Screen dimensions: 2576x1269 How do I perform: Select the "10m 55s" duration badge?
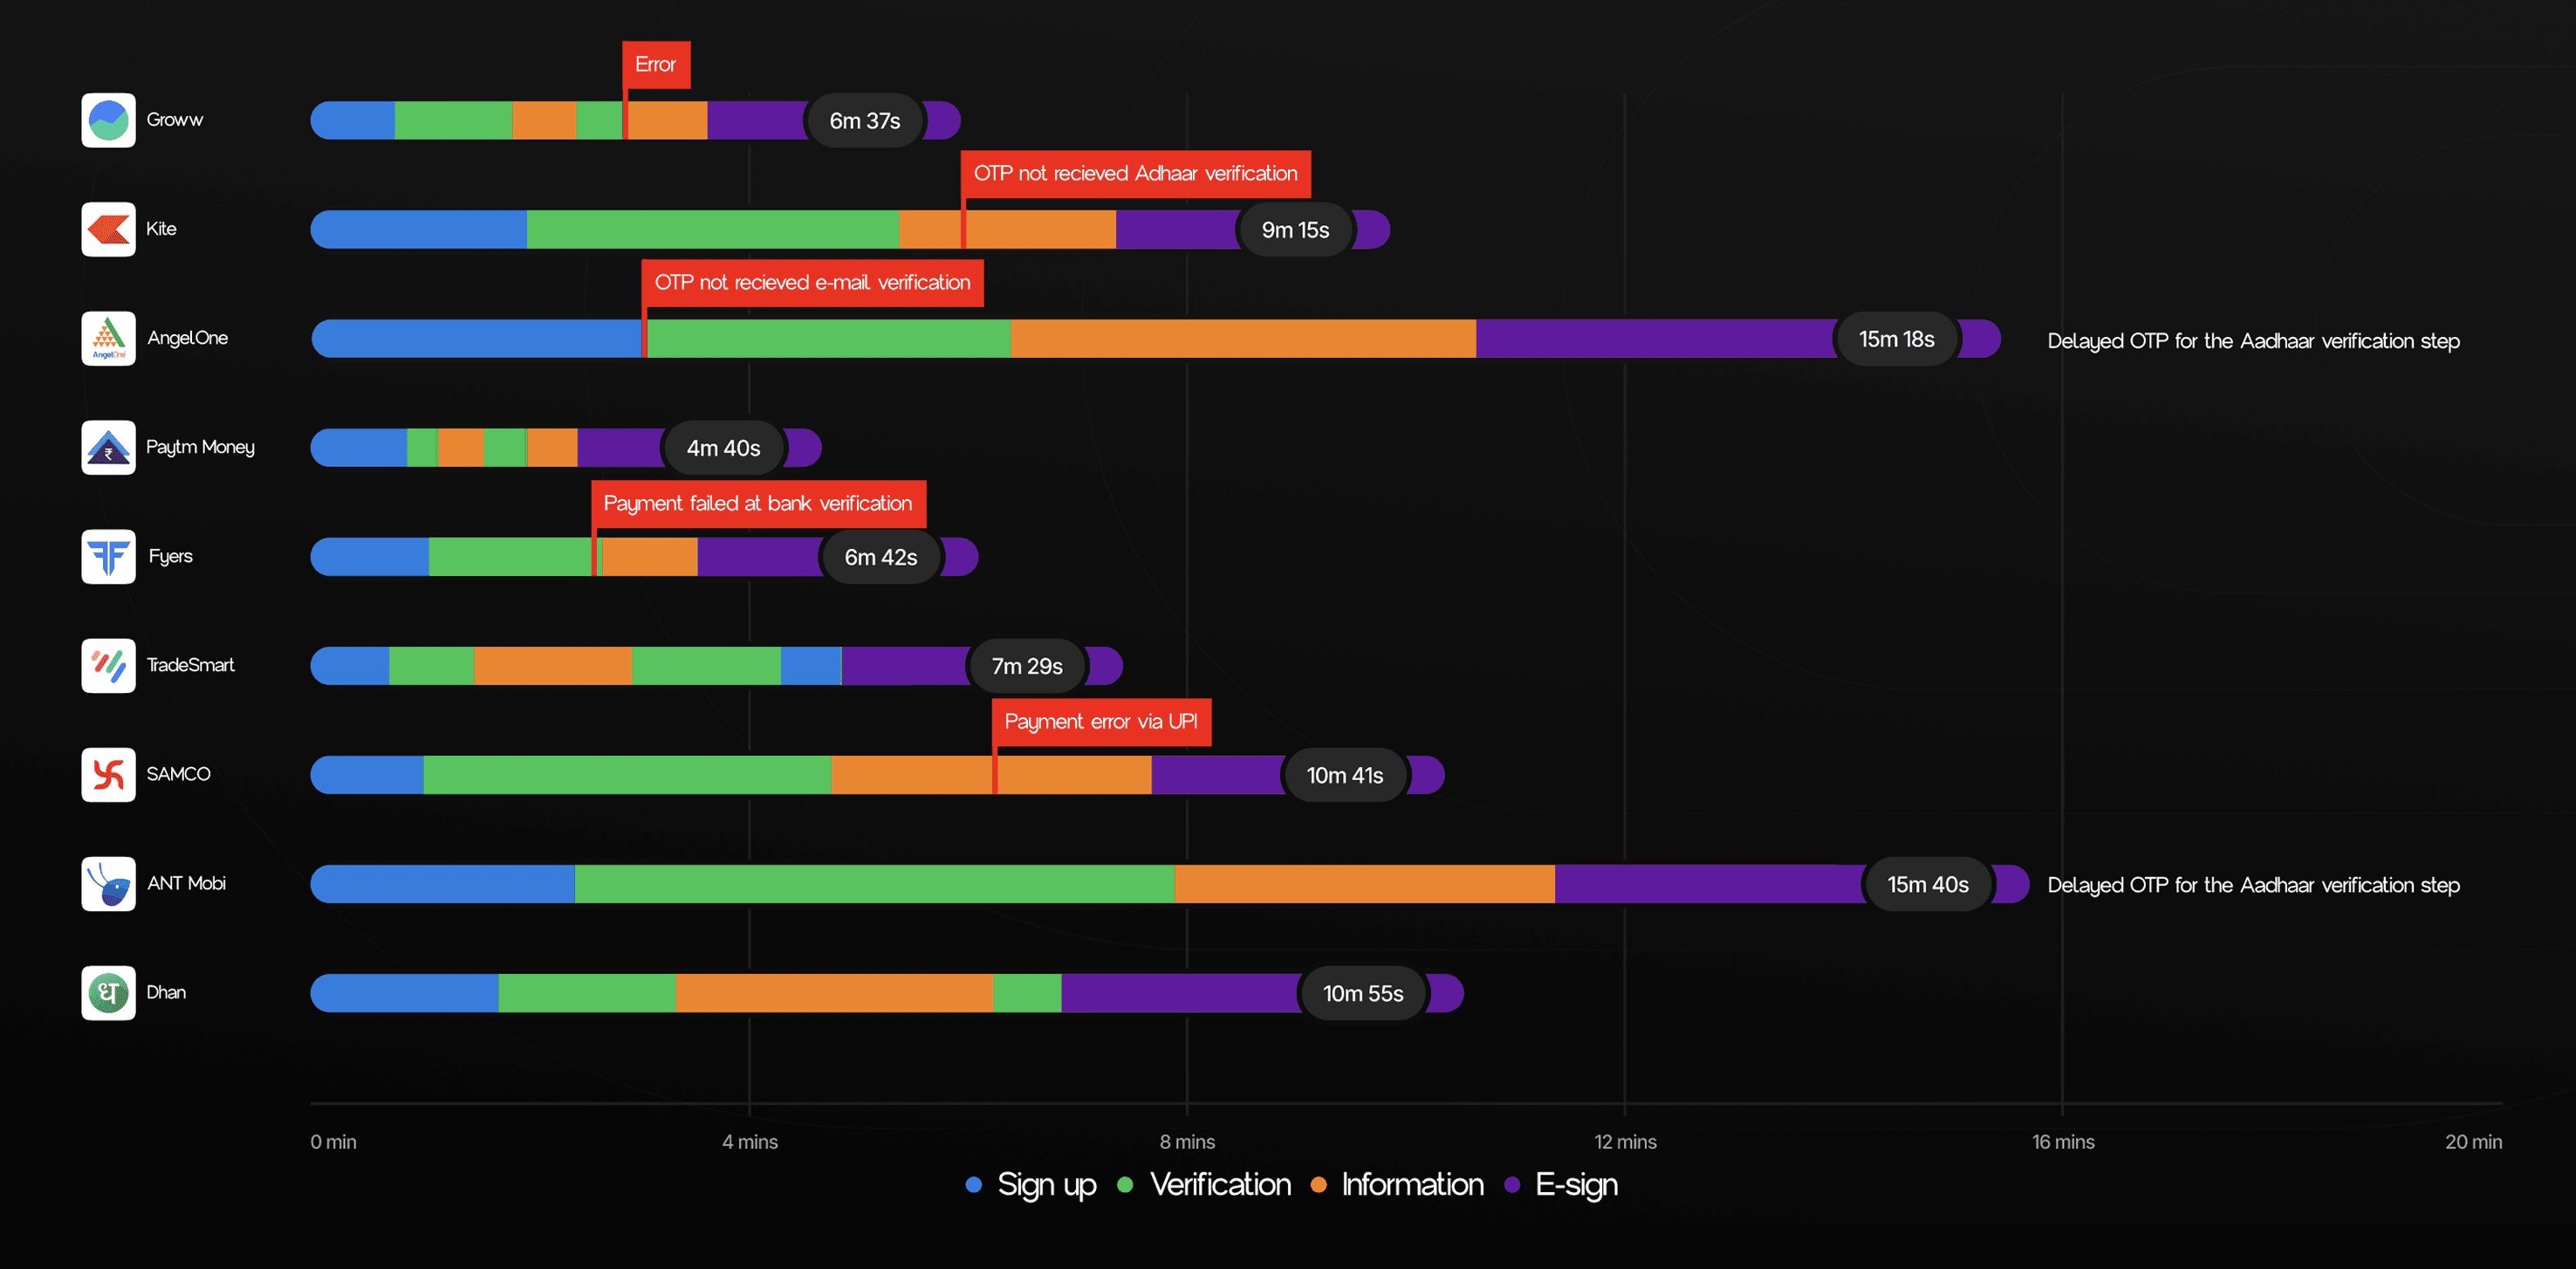[x=1363, y=992]
